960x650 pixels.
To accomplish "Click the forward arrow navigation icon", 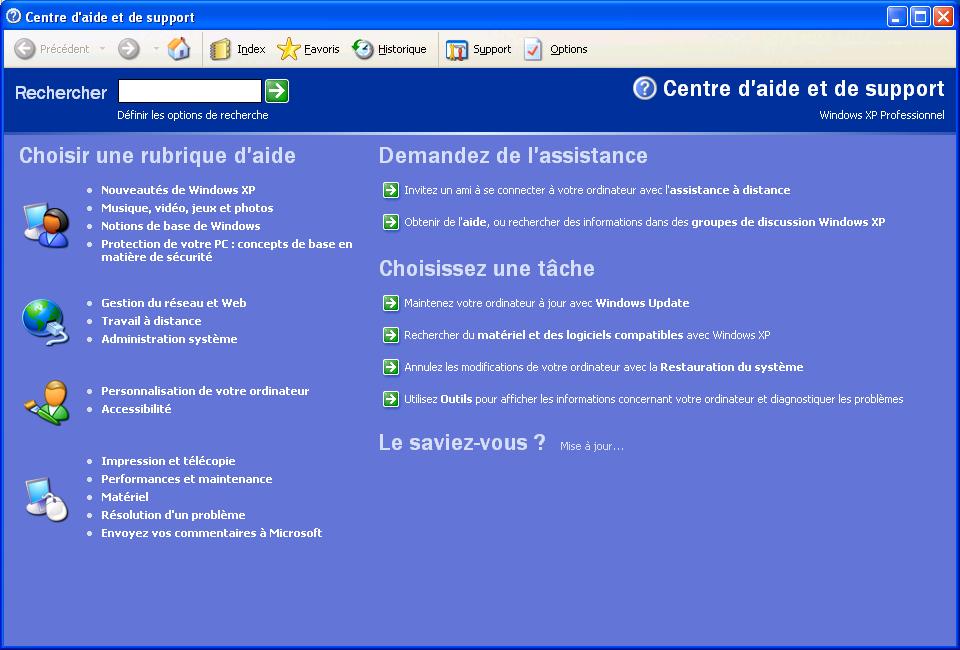I will (129, 49).
